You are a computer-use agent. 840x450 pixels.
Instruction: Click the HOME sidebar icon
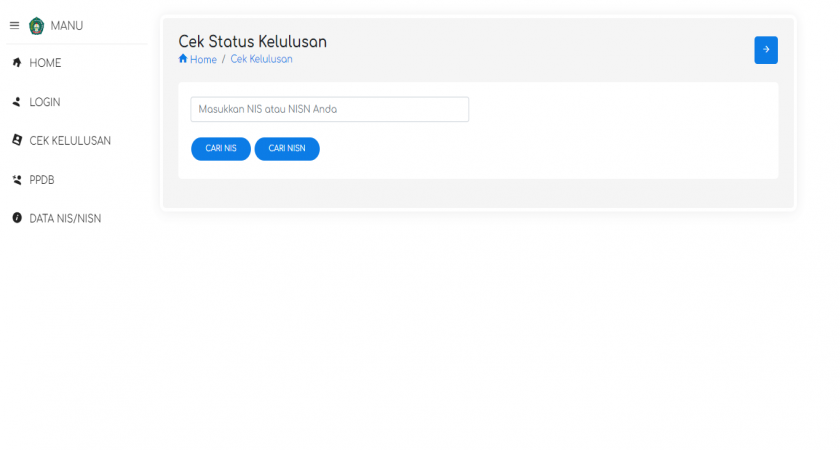click(x=17, y=63)
